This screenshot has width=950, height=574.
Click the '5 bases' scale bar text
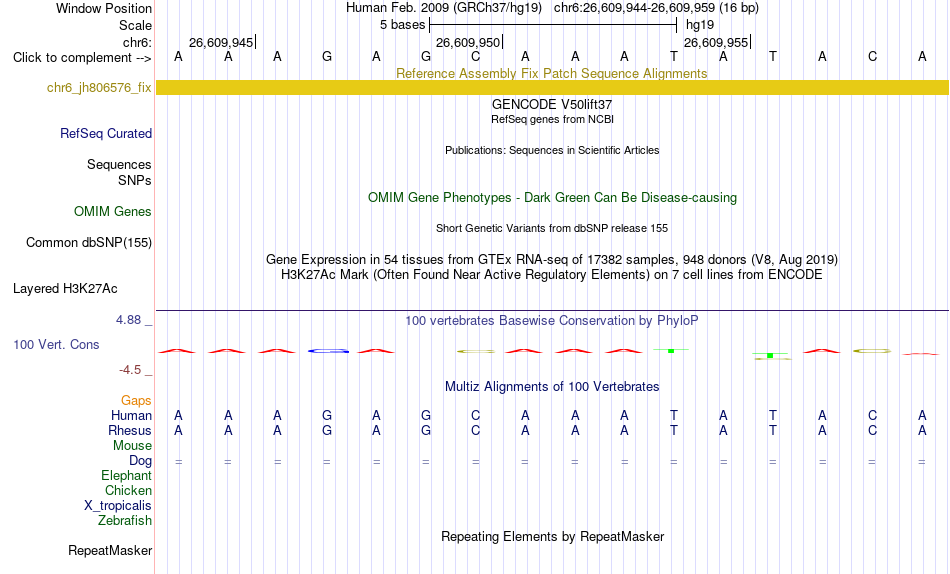point(402,25)
